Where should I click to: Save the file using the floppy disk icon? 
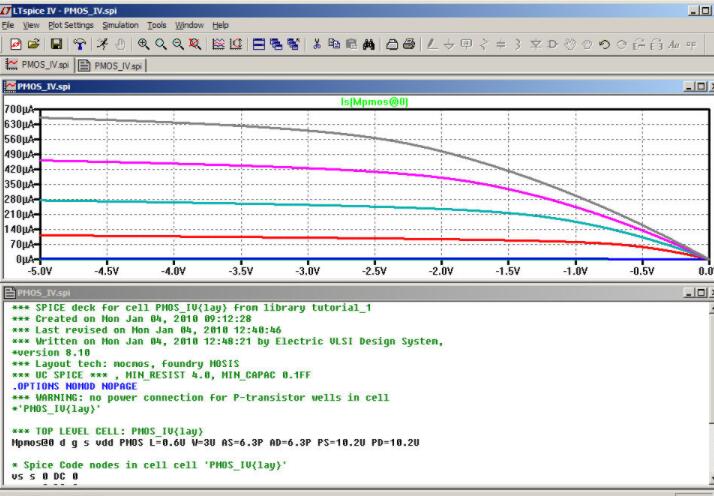coord(56,45)
